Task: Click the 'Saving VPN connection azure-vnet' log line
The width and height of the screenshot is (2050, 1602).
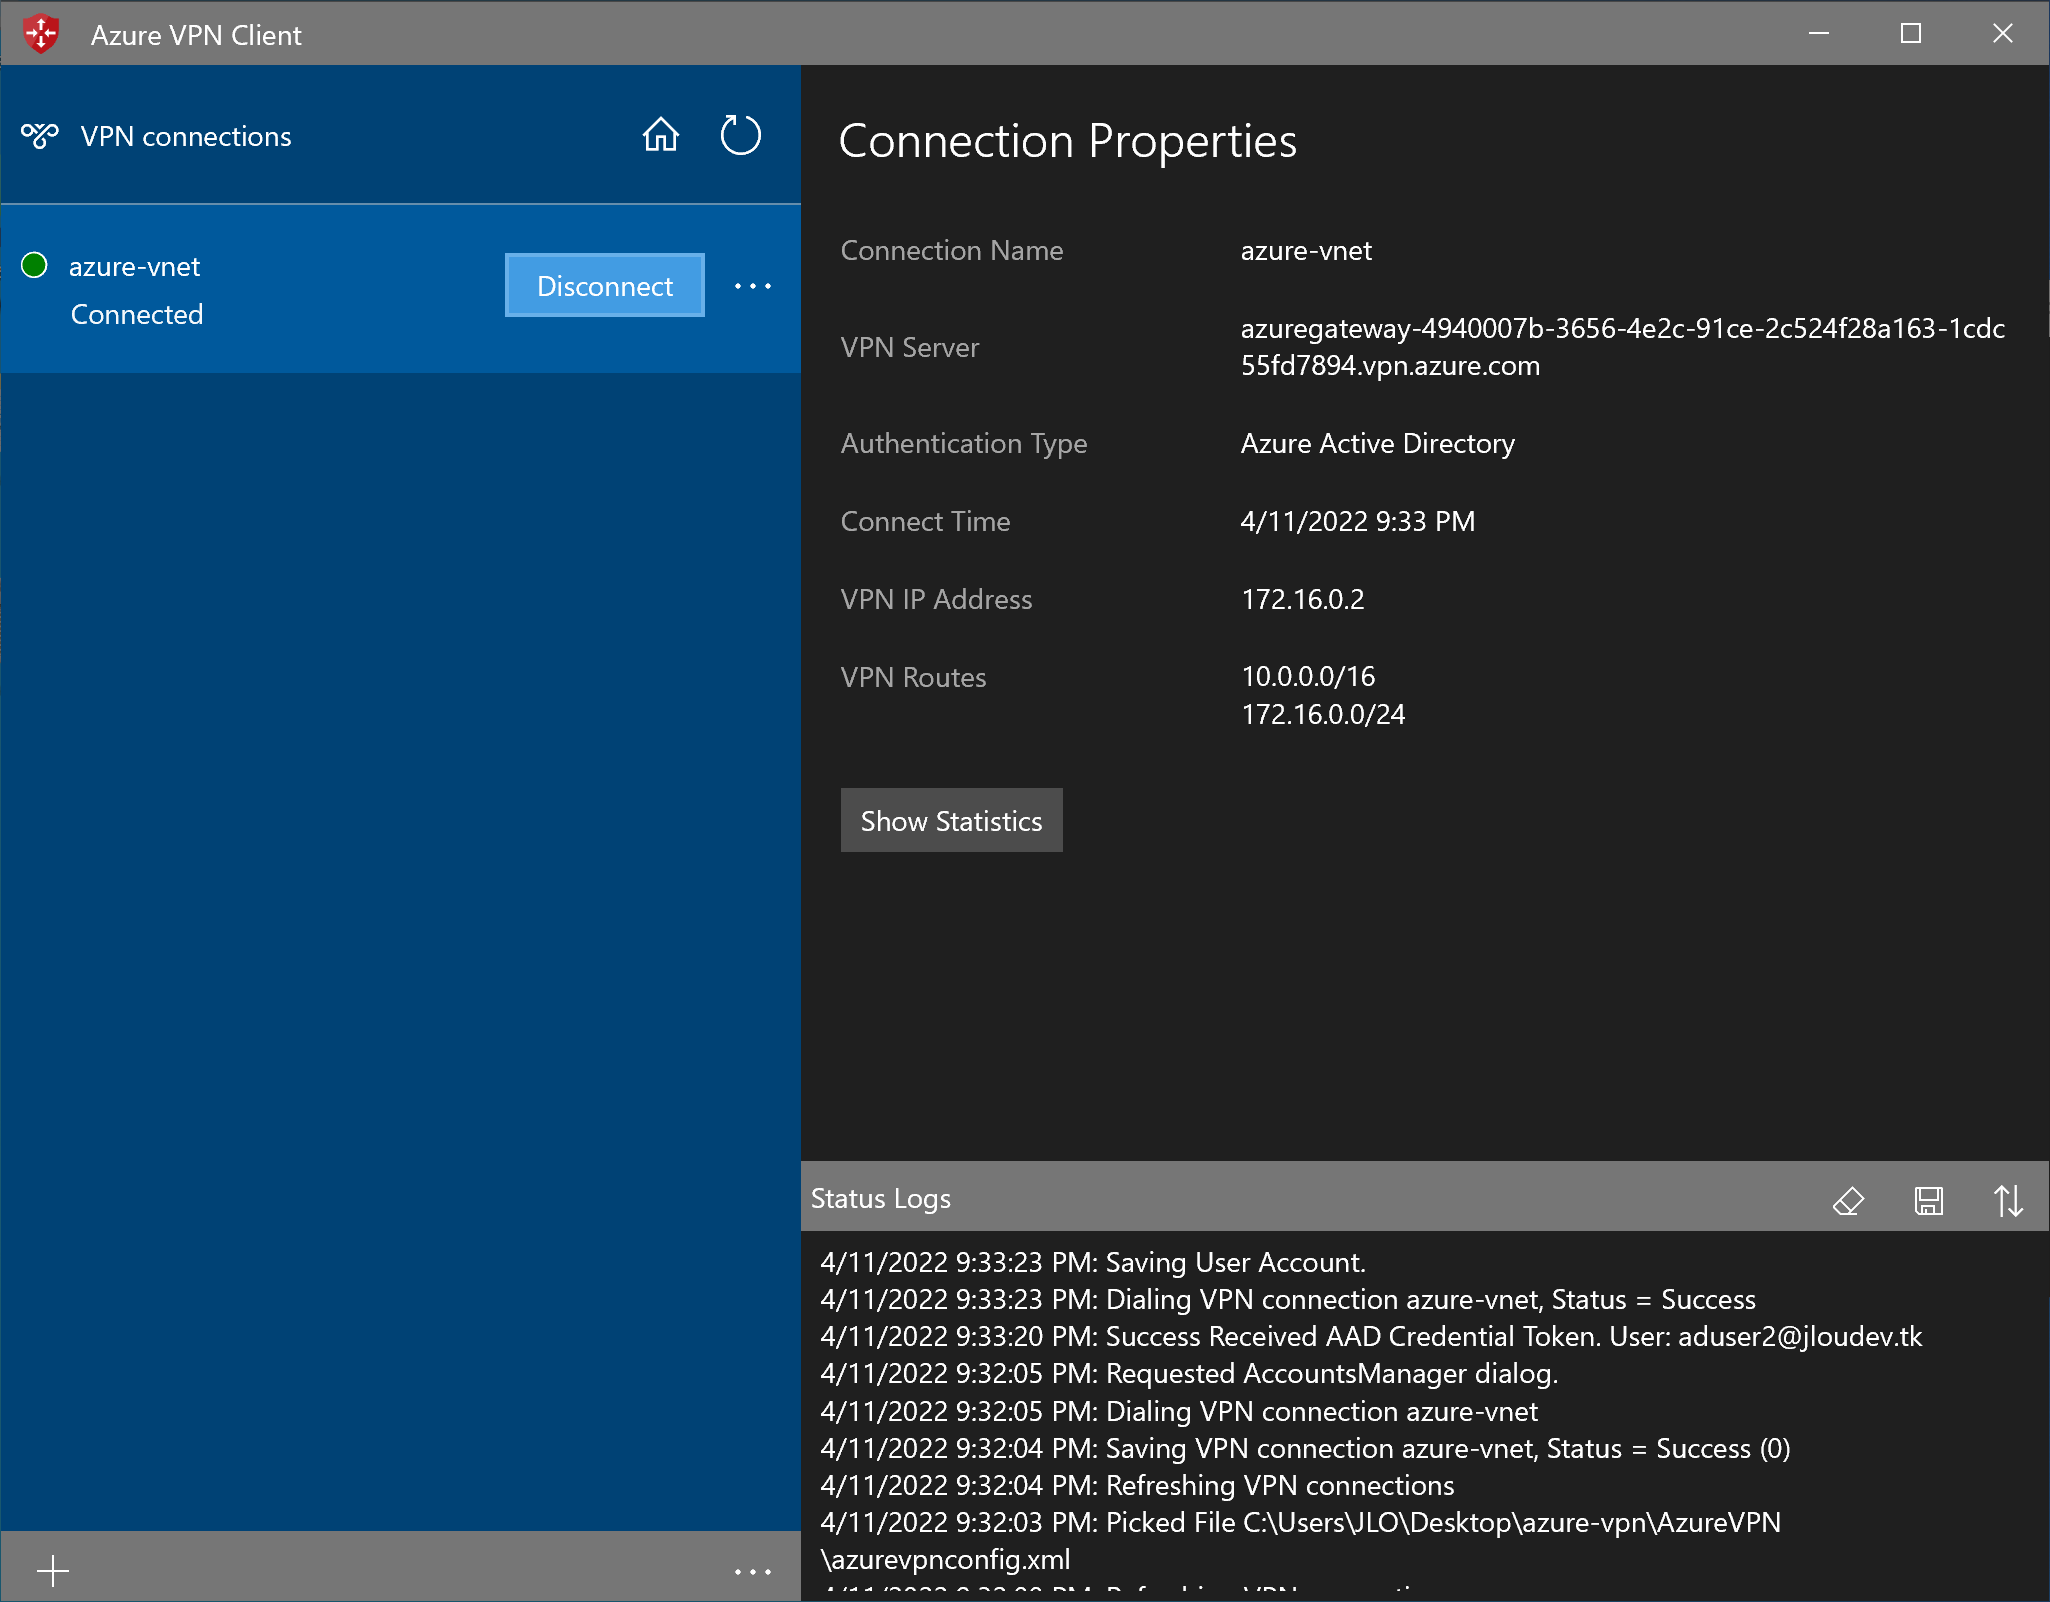Action: (x=1305, y=1448)
